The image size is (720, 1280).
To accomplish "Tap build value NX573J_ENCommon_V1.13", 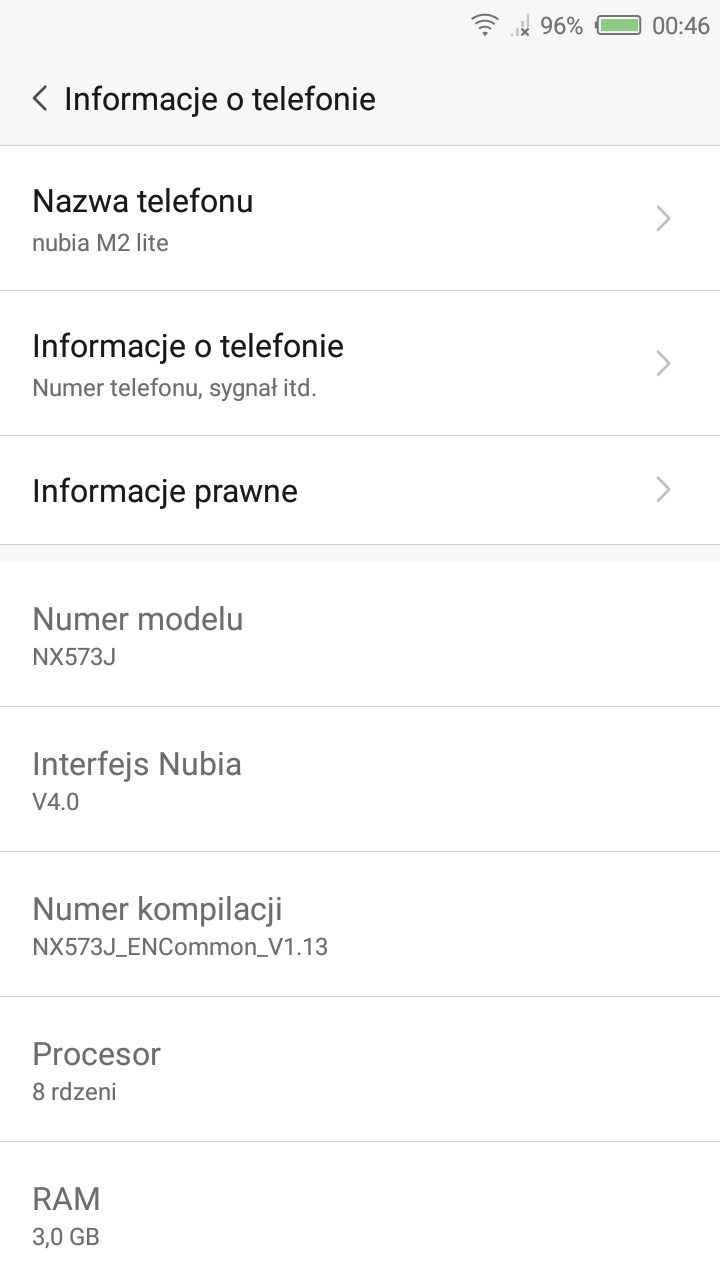I will (180, 946).
